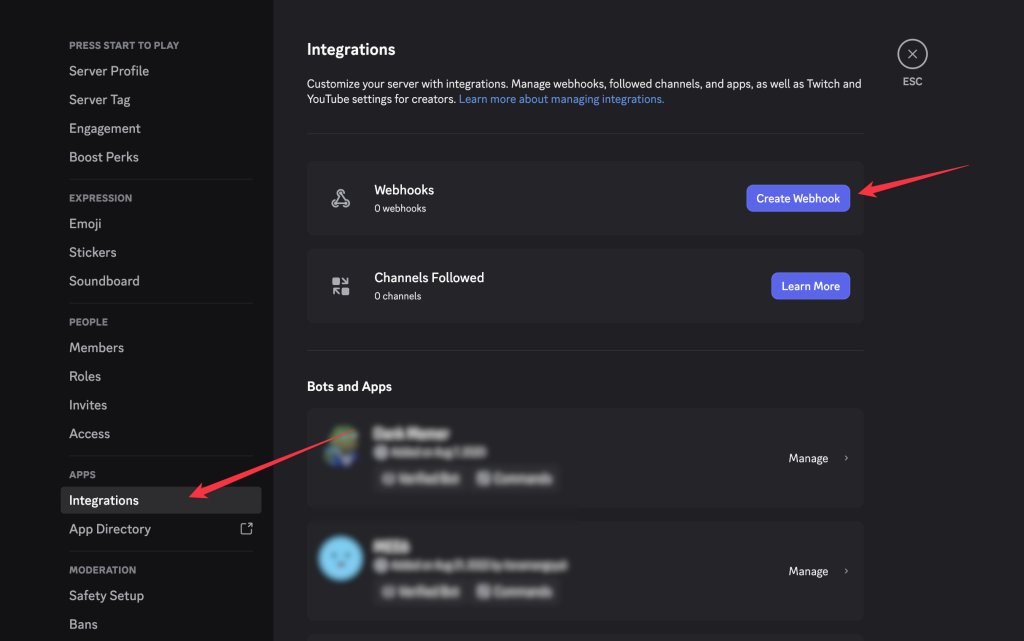Viewport: 1024px width, 641px height.
Task: Click the PEOPLE section label
Action: pyautogui.click(x=88, y=322)
